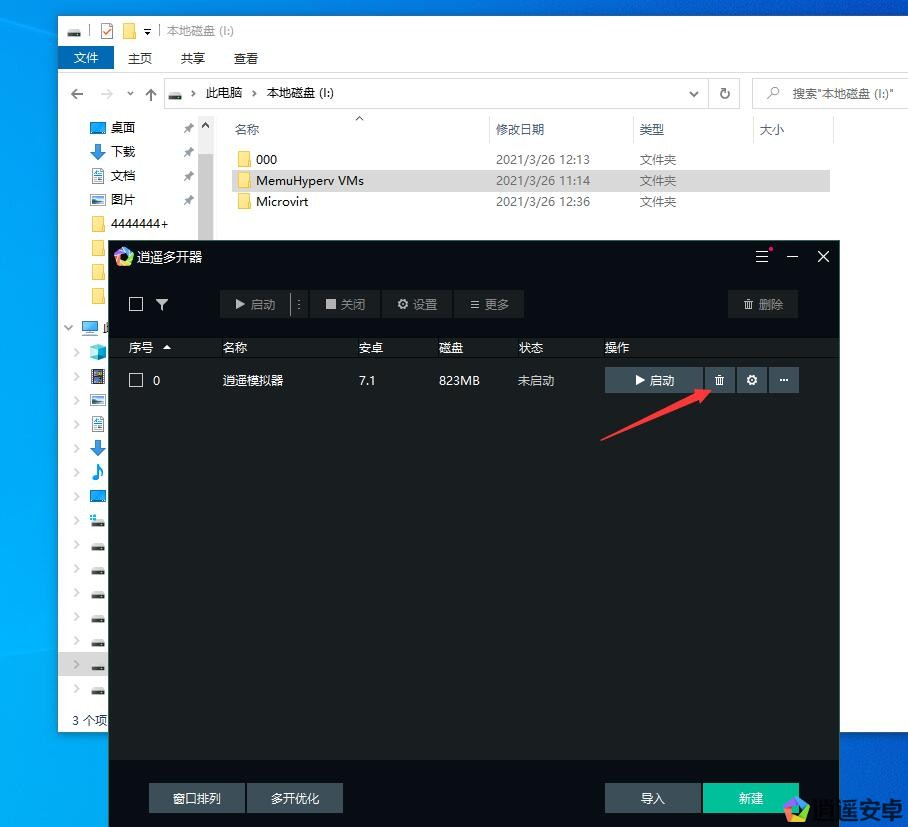Click the green 新建 button

(x=751, y=798)
